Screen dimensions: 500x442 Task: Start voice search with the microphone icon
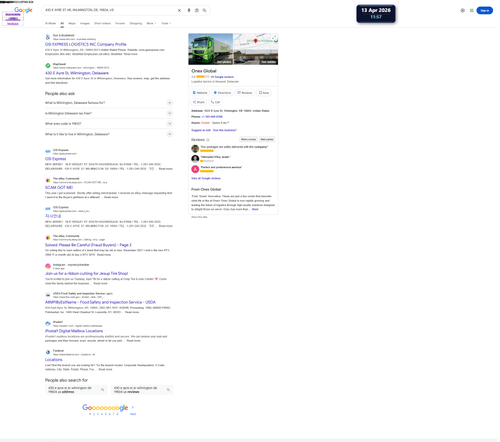(x=189, y=10)
